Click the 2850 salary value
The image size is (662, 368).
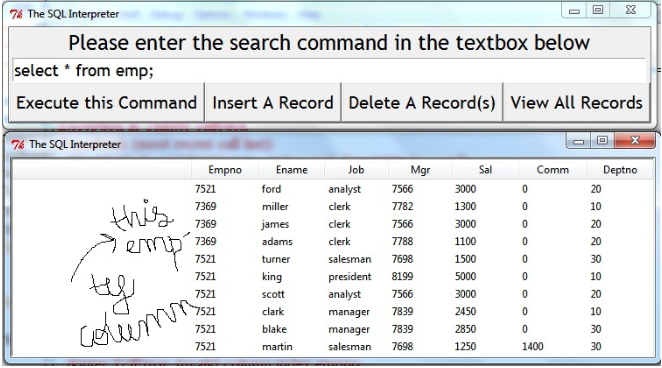coord(465,329)
